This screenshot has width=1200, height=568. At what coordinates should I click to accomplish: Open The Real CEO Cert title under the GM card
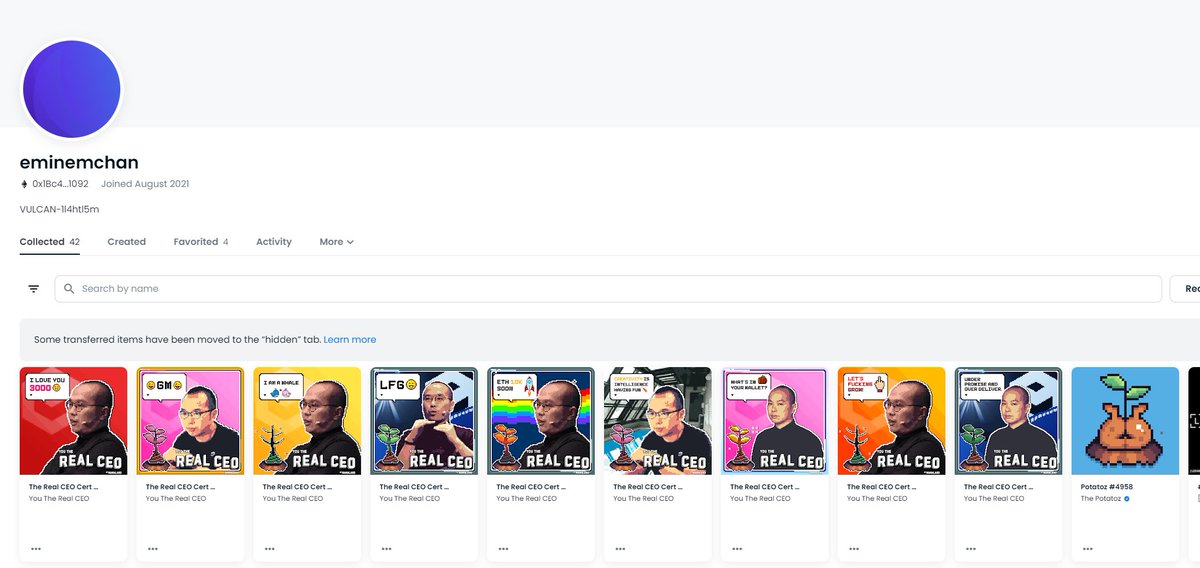(x=180, y=487)
